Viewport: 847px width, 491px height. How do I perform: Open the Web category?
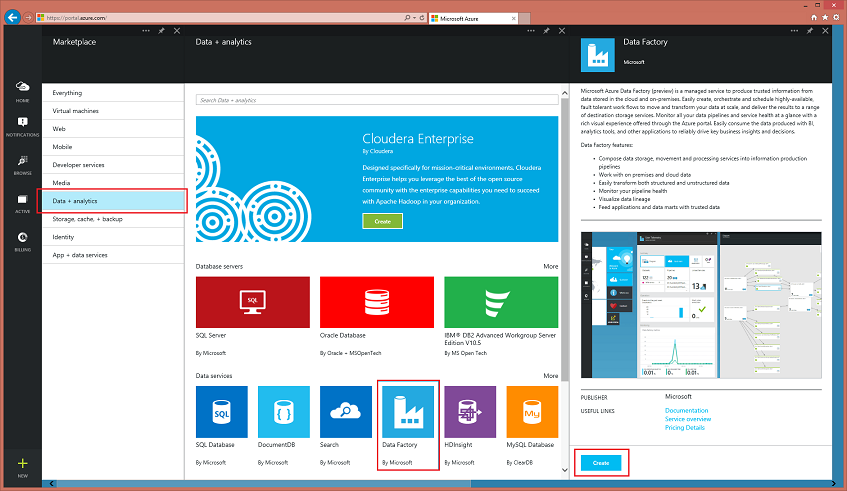tap(113, 129)
